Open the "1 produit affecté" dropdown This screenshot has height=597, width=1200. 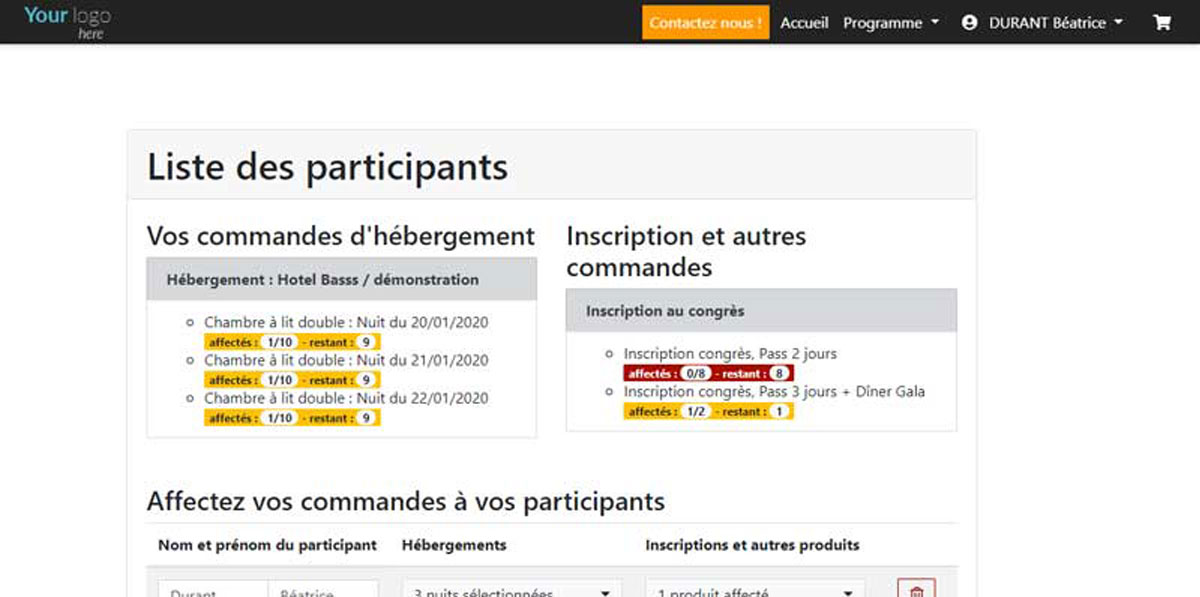(x=755, y=590)
